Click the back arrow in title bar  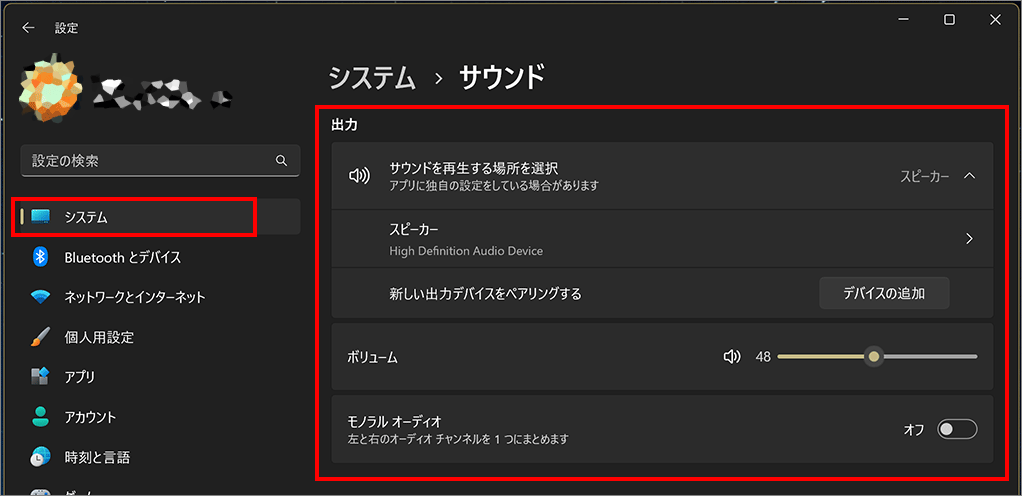[28, 28]
